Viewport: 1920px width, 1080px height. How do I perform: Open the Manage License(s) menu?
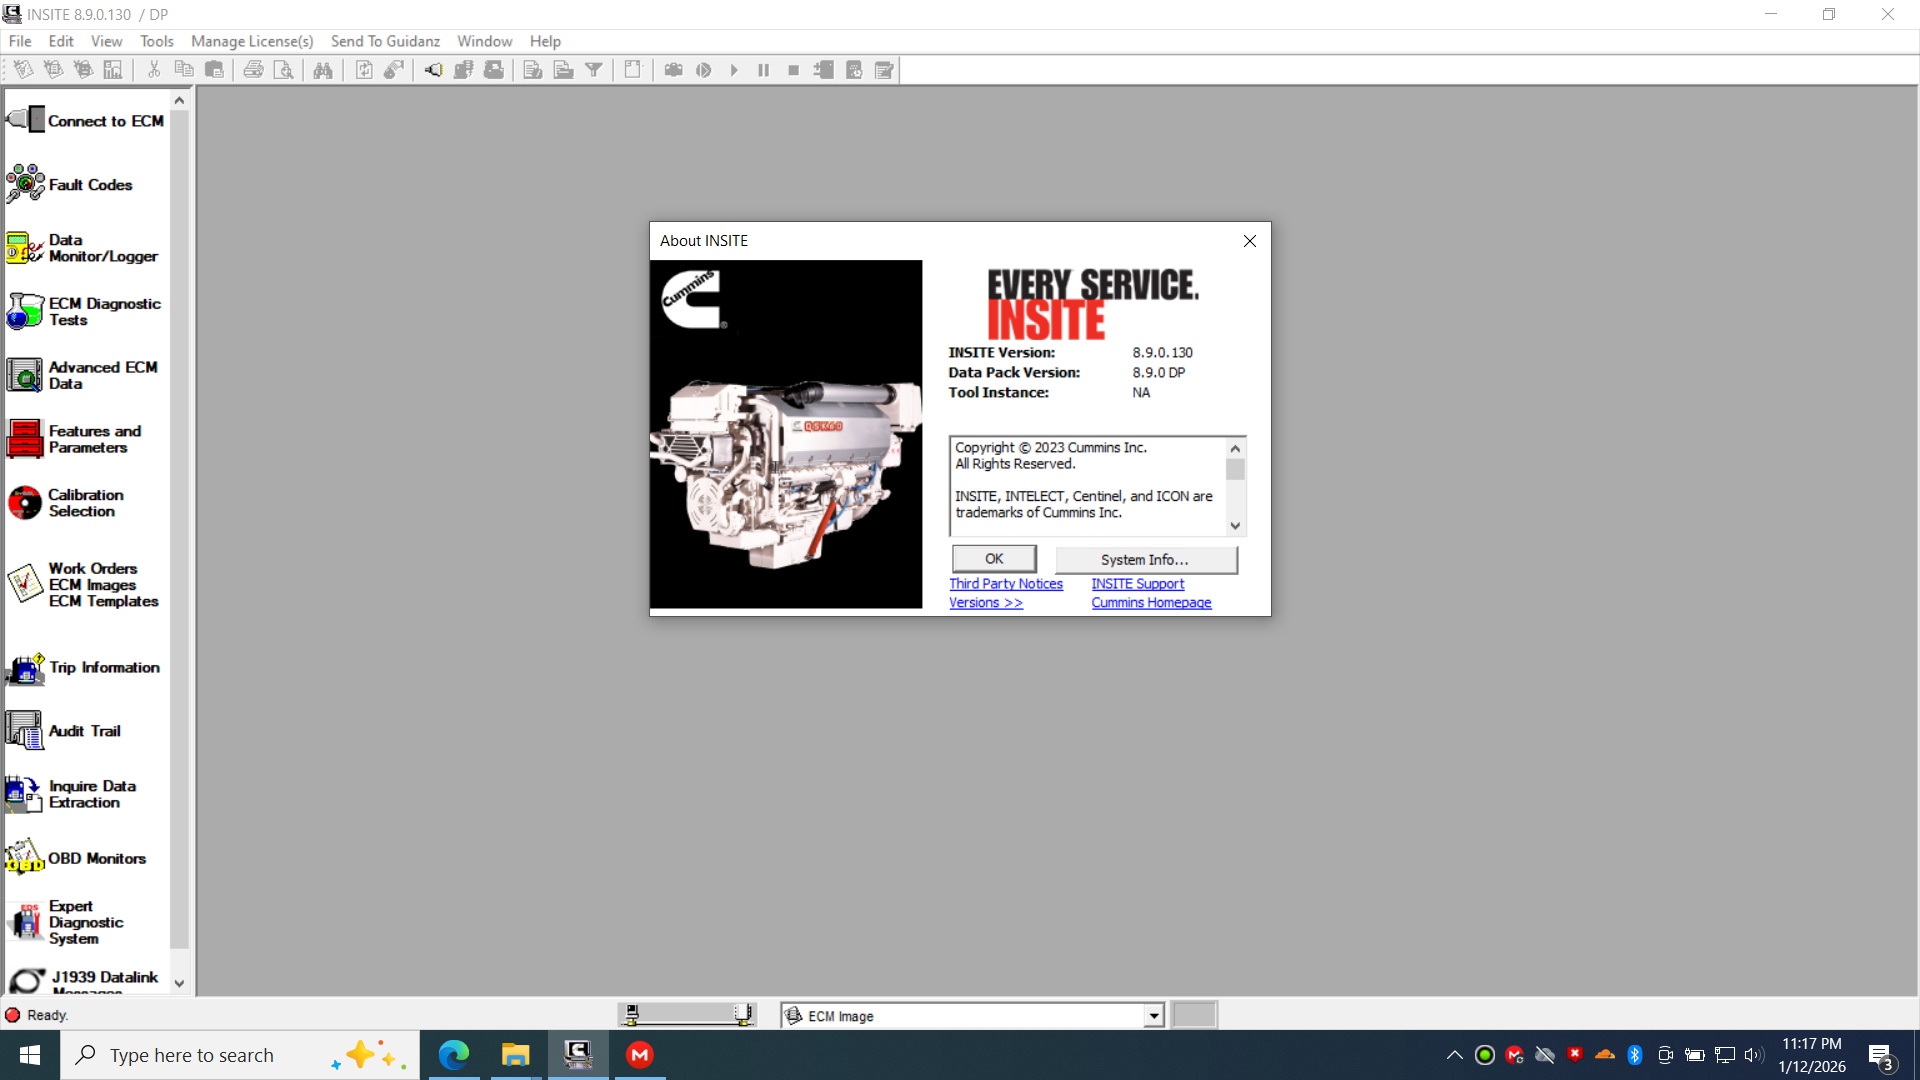pos(252,41)
